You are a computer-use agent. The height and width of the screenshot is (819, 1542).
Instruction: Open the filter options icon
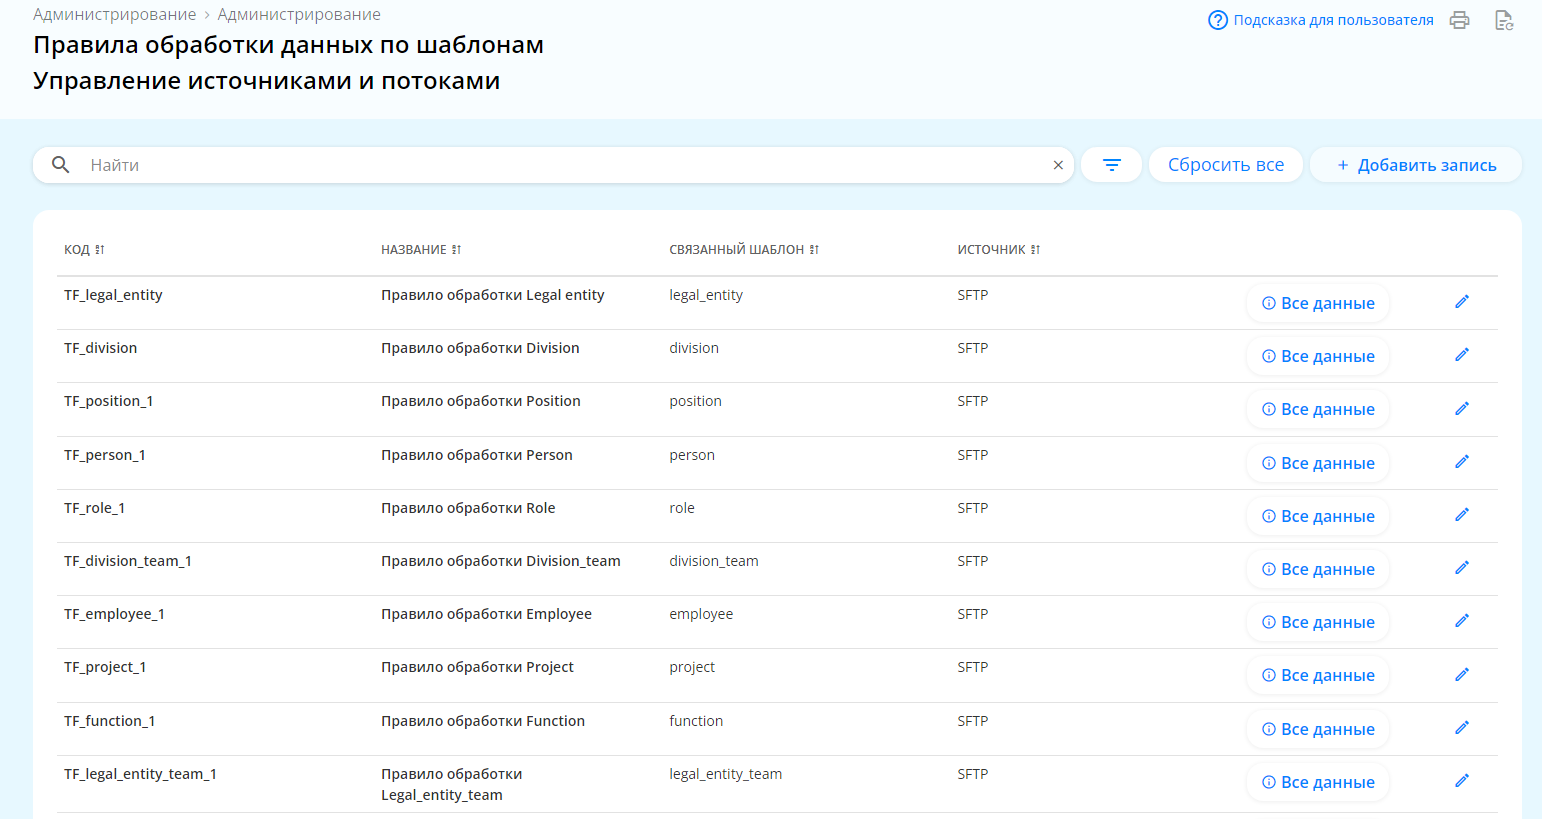coord(1111,165)
